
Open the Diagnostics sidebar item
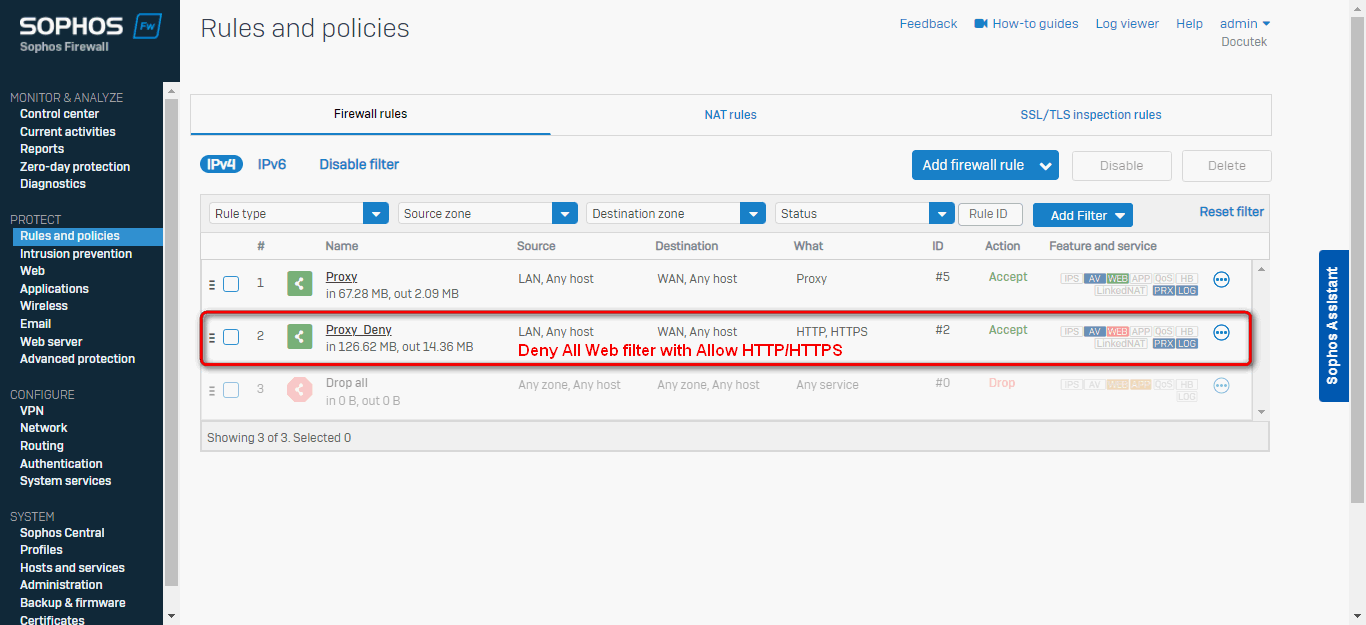53,184
